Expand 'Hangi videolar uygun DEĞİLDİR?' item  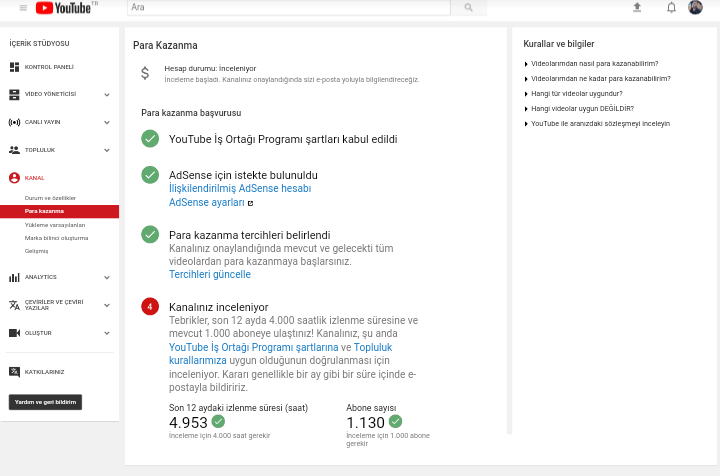pos(582,109)
